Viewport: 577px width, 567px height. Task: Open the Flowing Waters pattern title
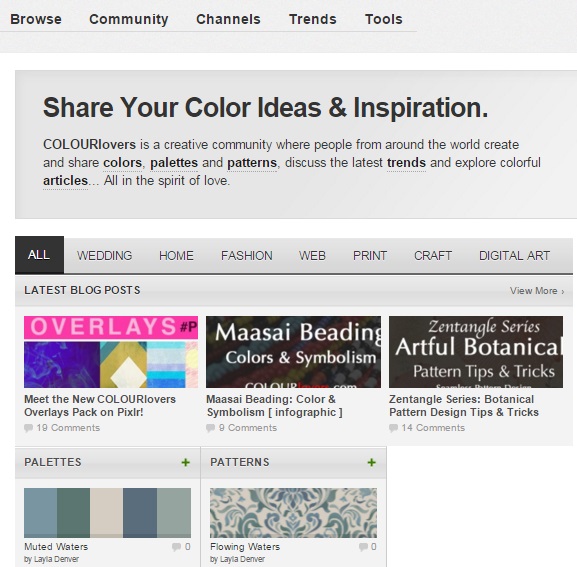pos(245,547)
